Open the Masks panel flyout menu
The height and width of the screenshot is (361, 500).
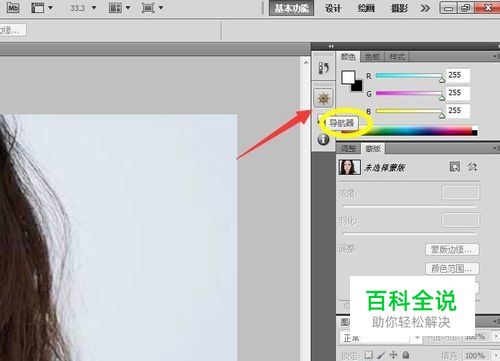[496, 148]
